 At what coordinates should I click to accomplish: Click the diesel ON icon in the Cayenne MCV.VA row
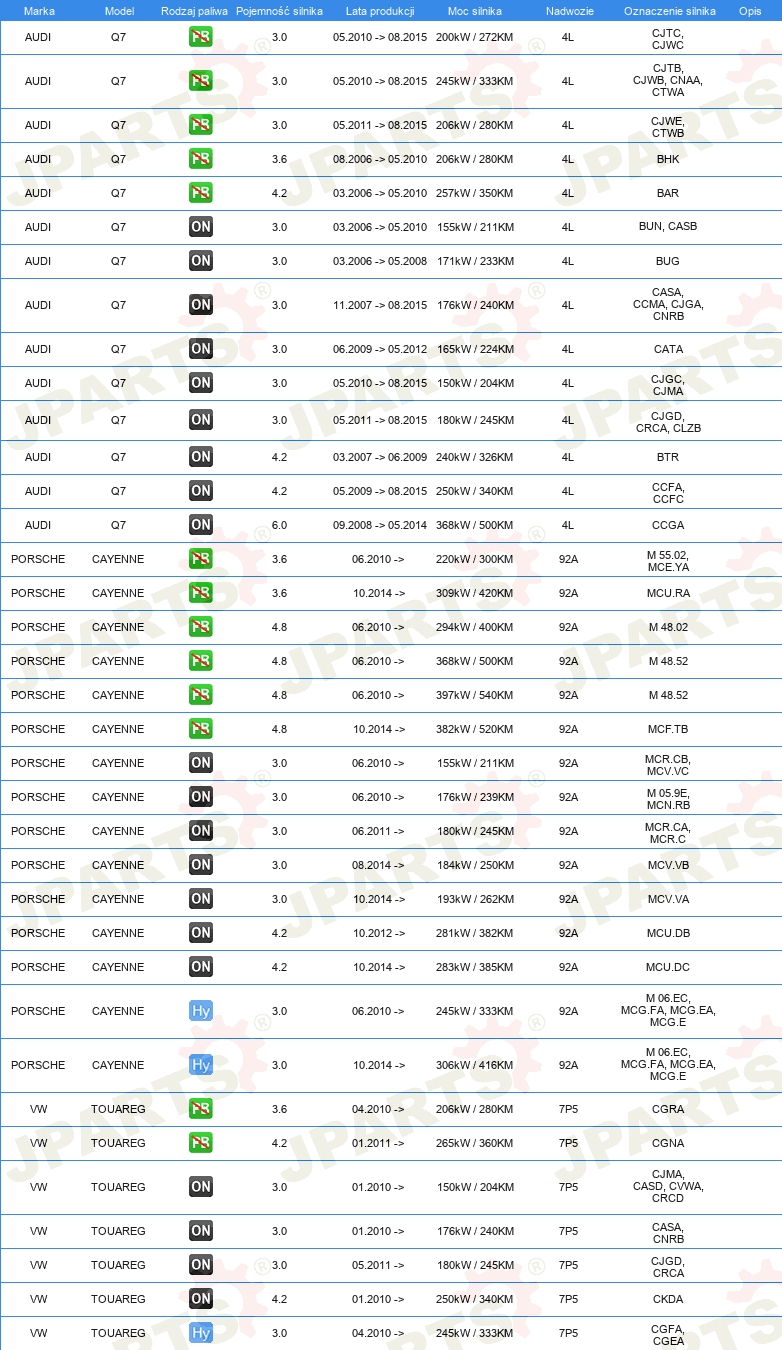point(201,899)
